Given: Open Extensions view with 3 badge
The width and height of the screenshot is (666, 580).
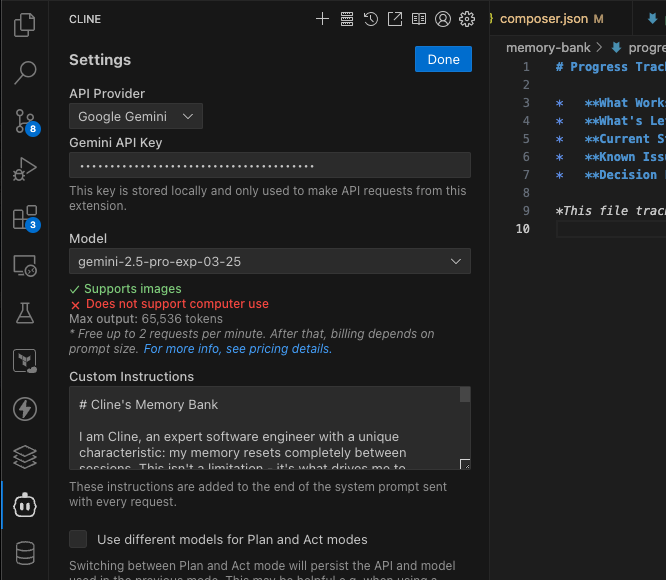Looking at the screenshot, I should (25, 217).
